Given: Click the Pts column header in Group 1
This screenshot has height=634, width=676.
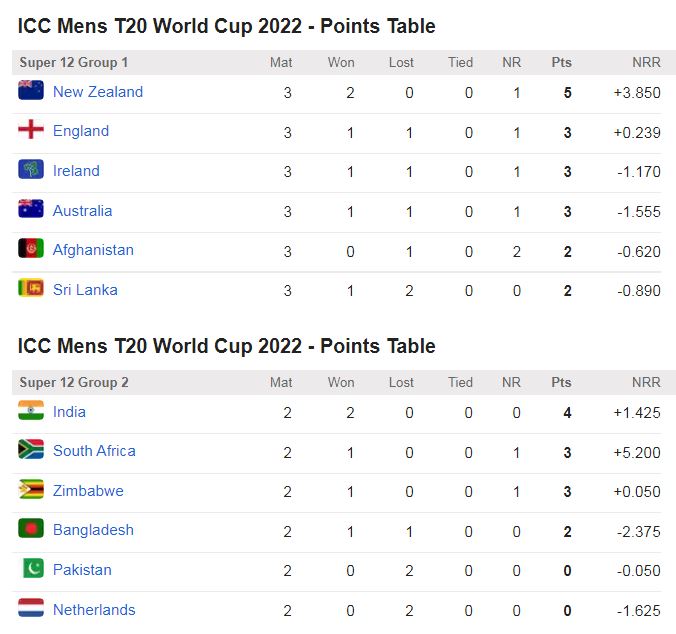Looking at the screenshot, I should click(x=561, y=63).
